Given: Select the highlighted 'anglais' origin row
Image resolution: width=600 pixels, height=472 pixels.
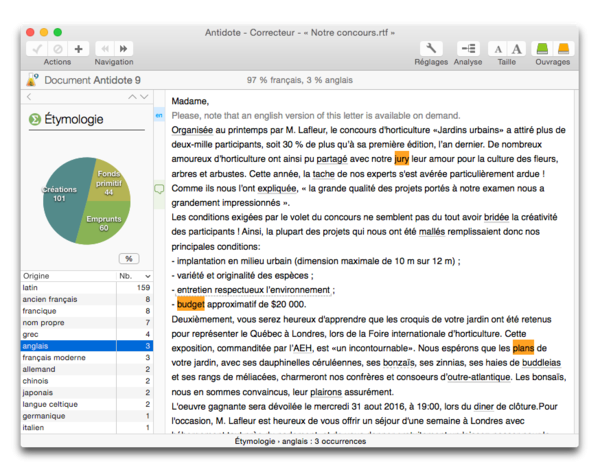Looking at the screenshot, I should 87,346.
